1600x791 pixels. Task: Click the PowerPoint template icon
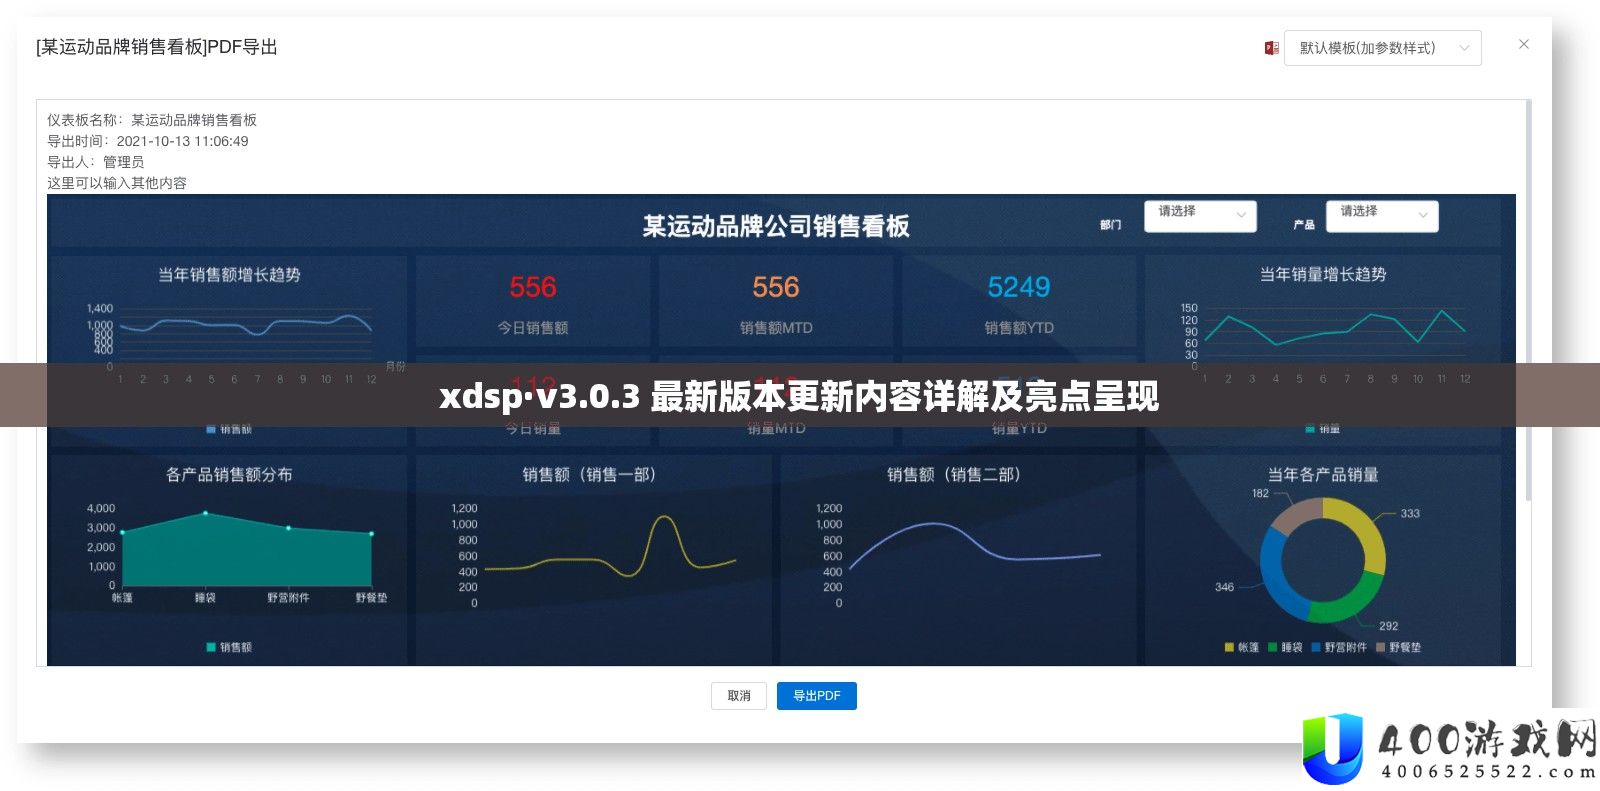[1271, 48]
